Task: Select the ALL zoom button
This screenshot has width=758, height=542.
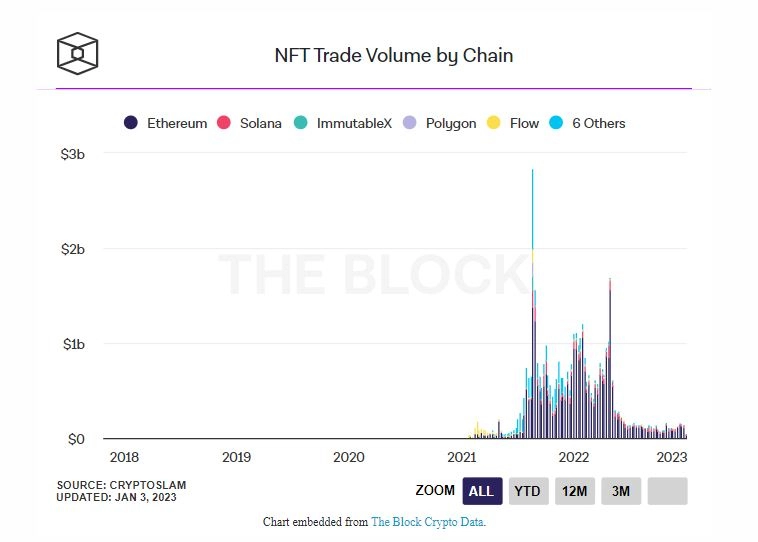Action: click(482, 491)
